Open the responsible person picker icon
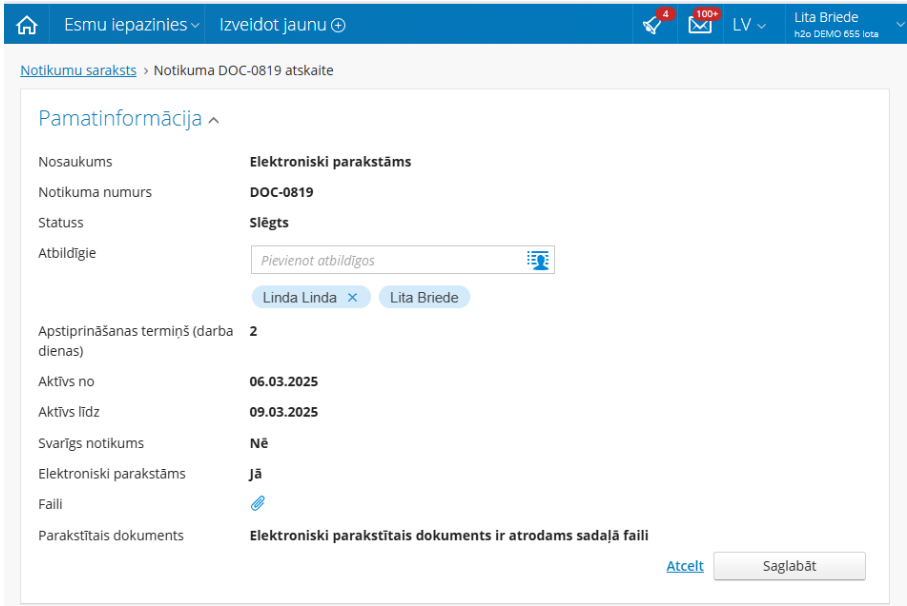 click(x=538, y=260)
